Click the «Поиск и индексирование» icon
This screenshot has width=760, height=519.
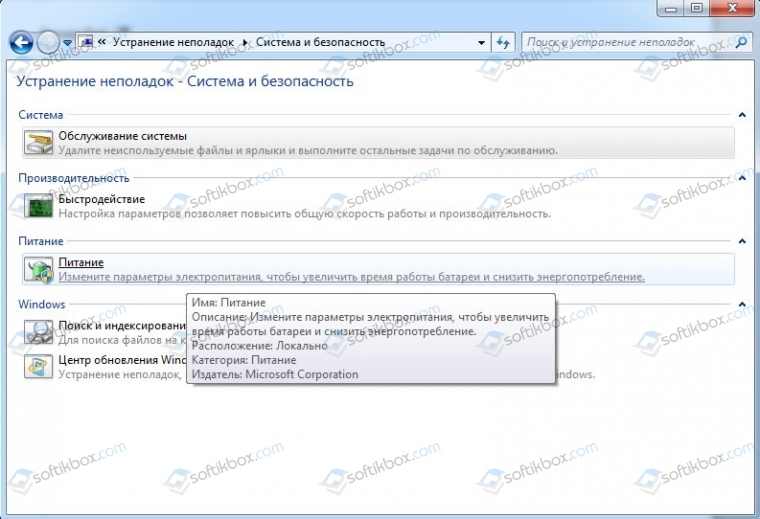[38, 332]
